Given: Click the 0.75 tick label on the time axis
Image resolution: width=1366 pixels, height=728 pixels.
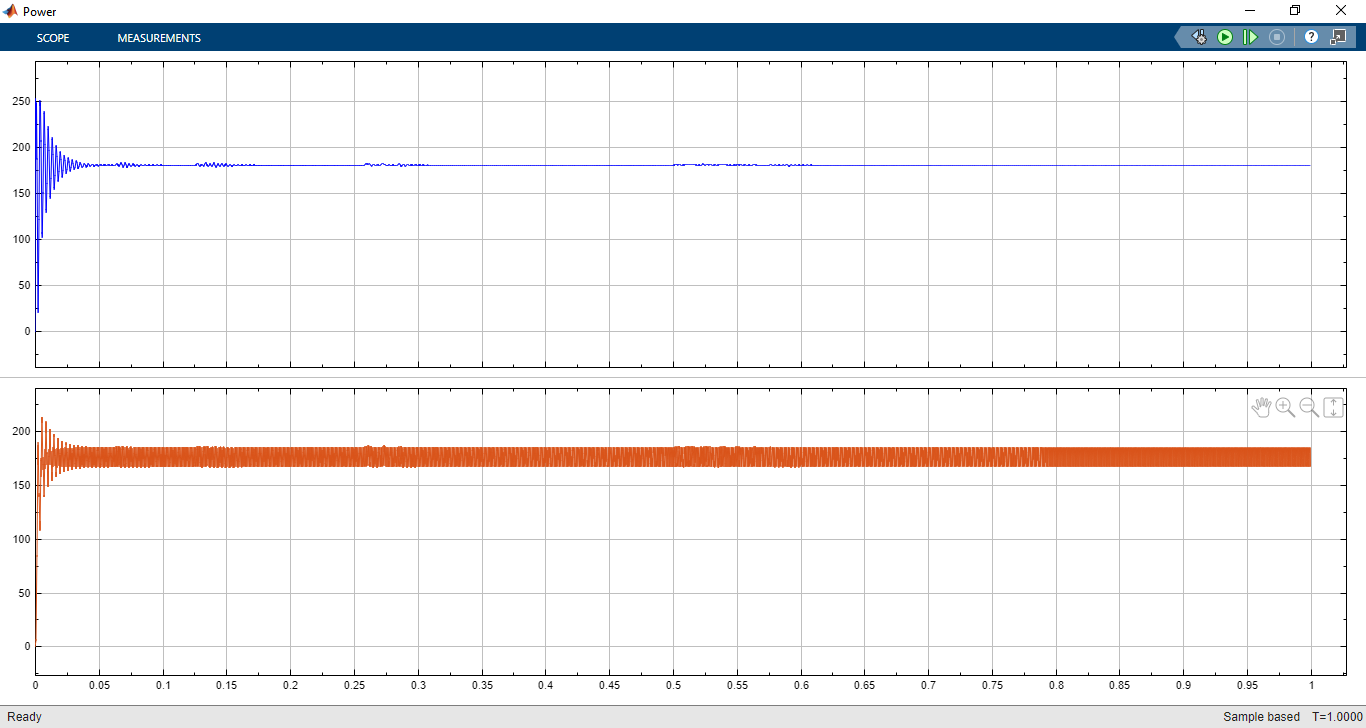Looking at the screenshot, I should click(x=992, y=686).
